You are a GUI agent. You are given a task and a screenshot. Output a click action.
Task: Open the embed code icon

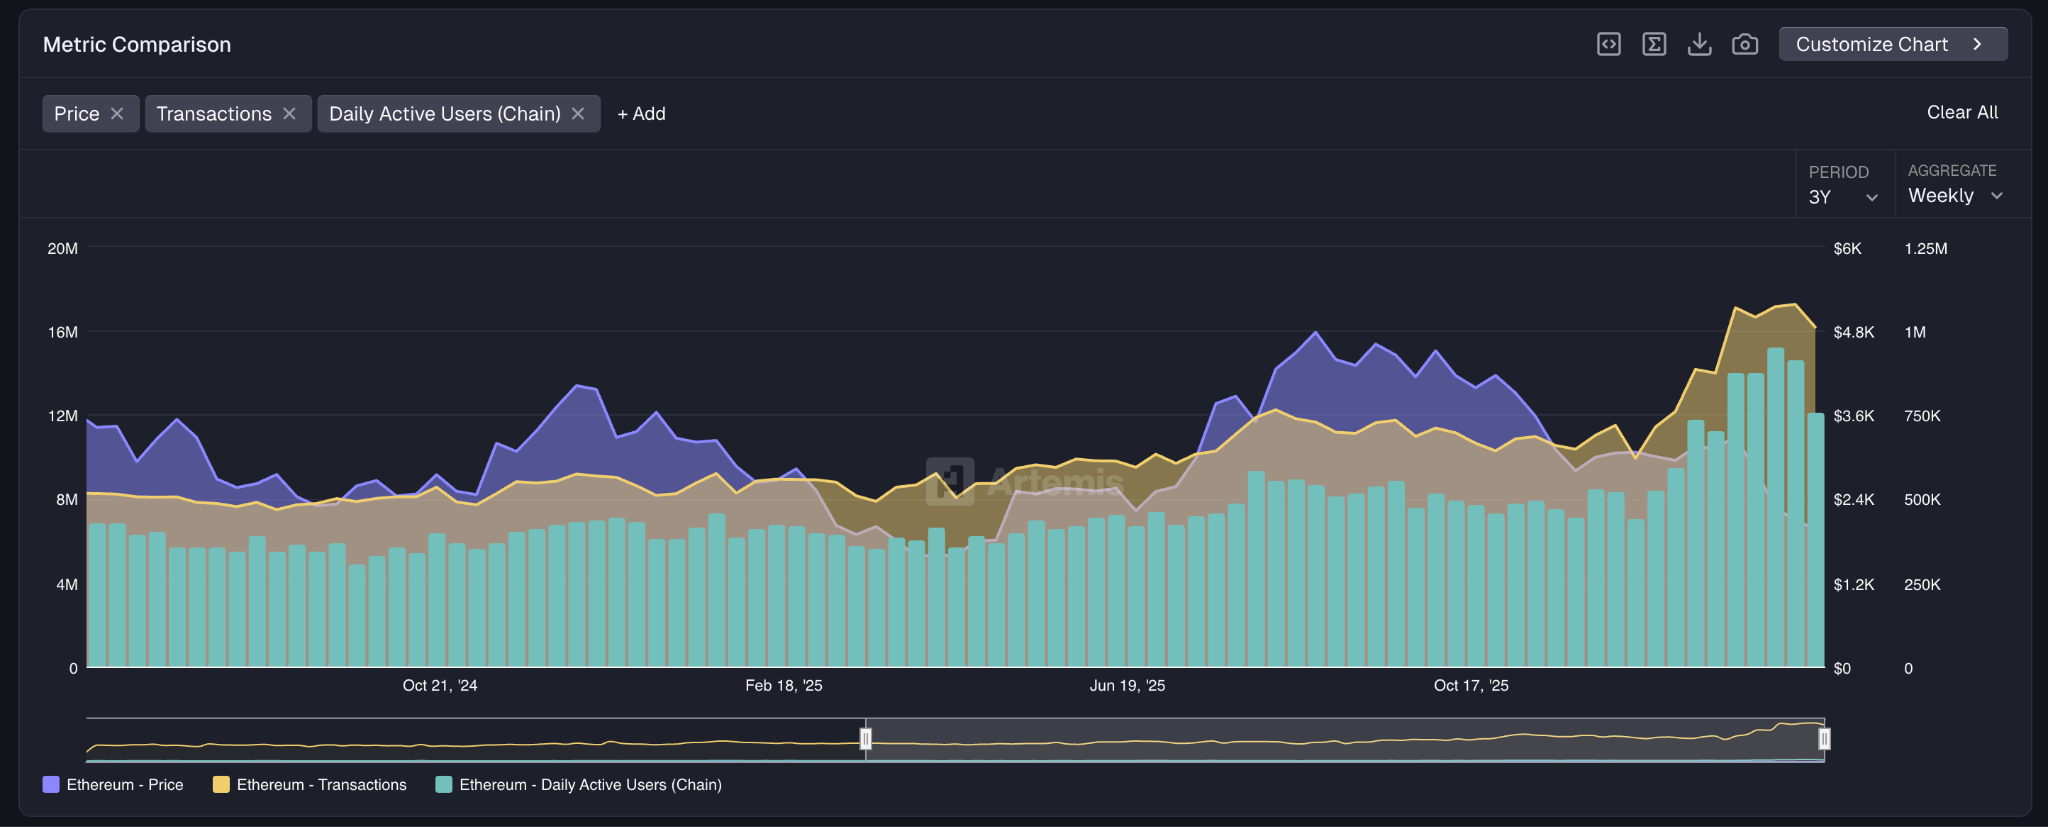point(1609,44)
